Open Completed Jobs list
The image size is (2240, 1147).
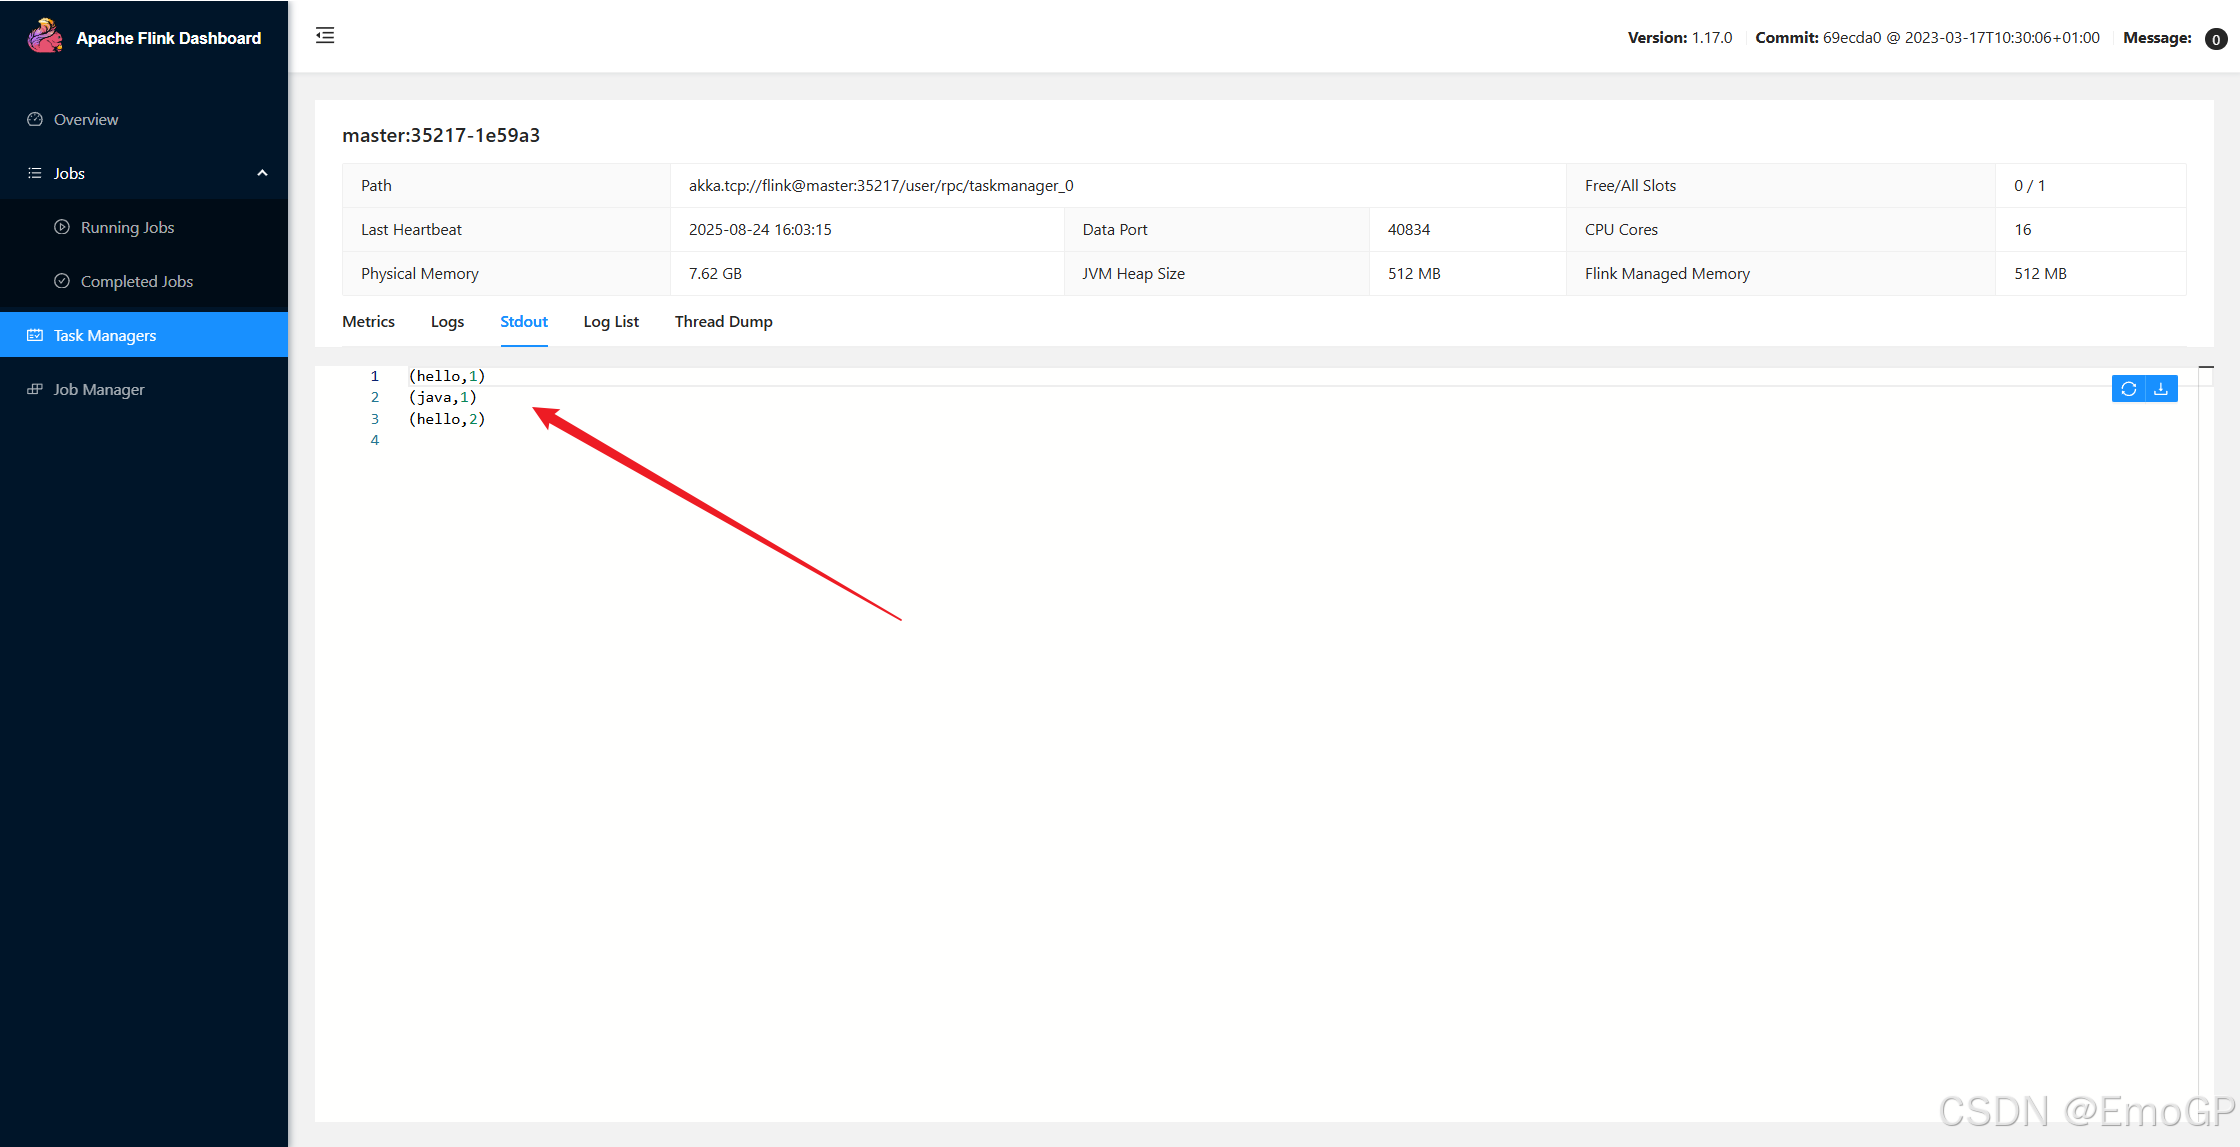[144, 281]
